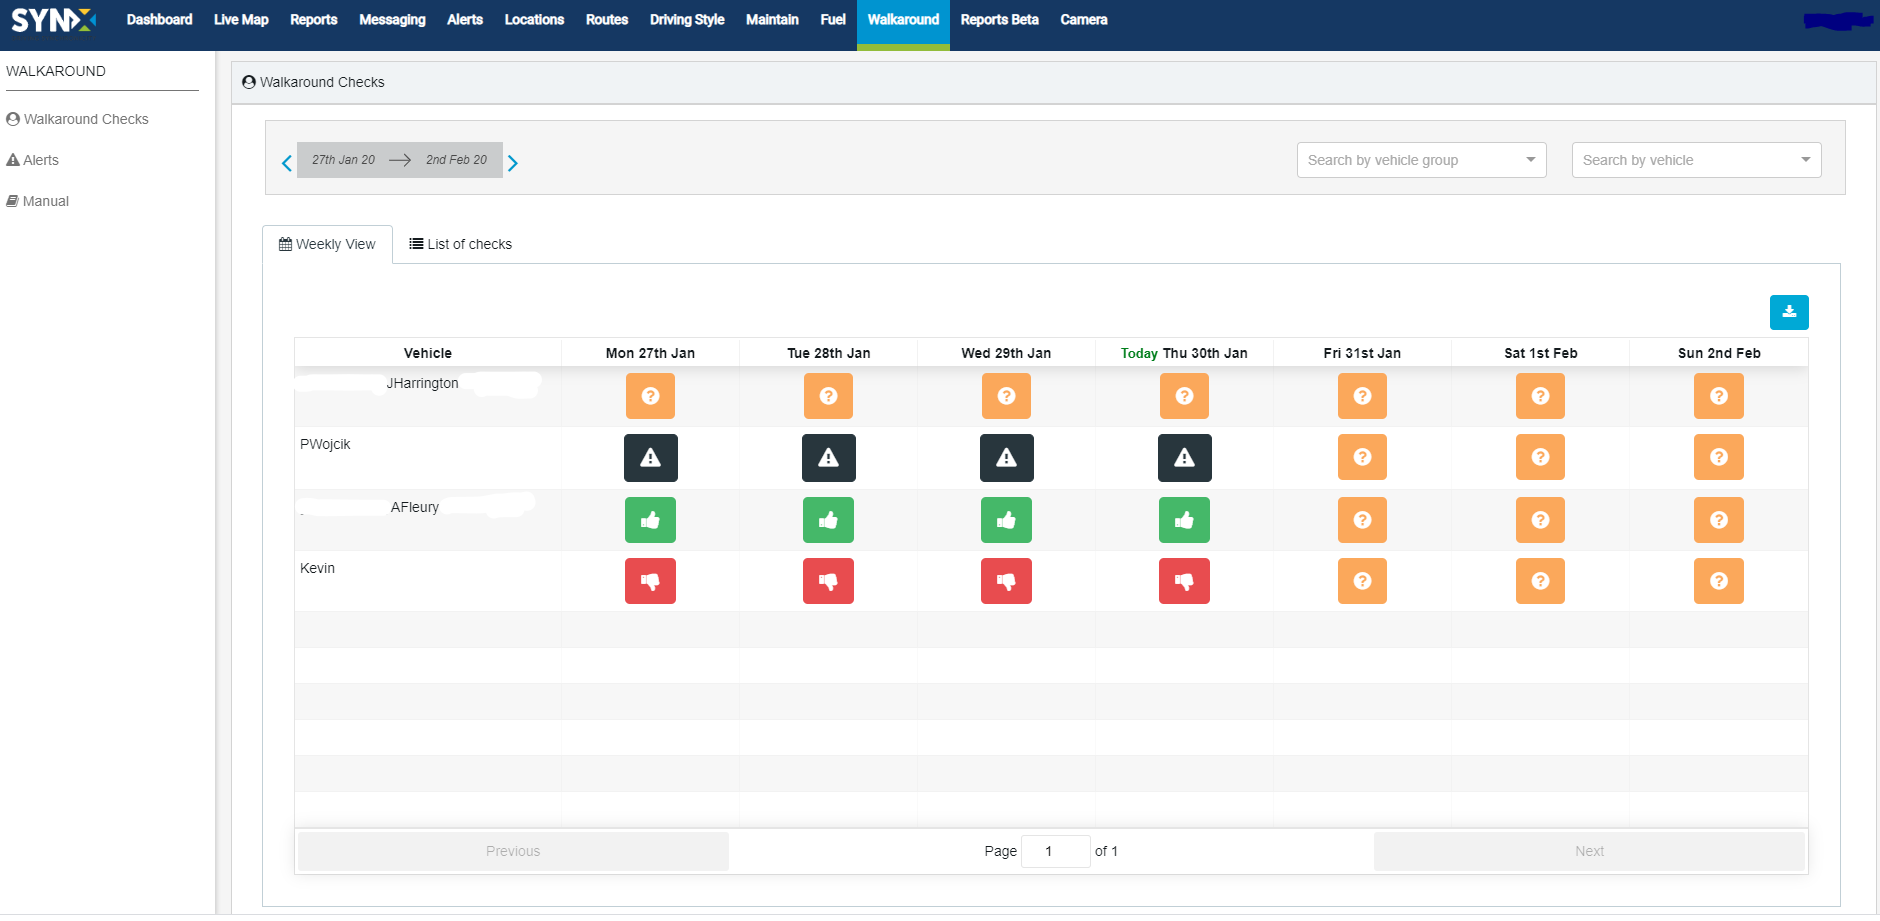Open the Driving Style menu item
This screenshot has width=1880, height=921.
point(687,20)
